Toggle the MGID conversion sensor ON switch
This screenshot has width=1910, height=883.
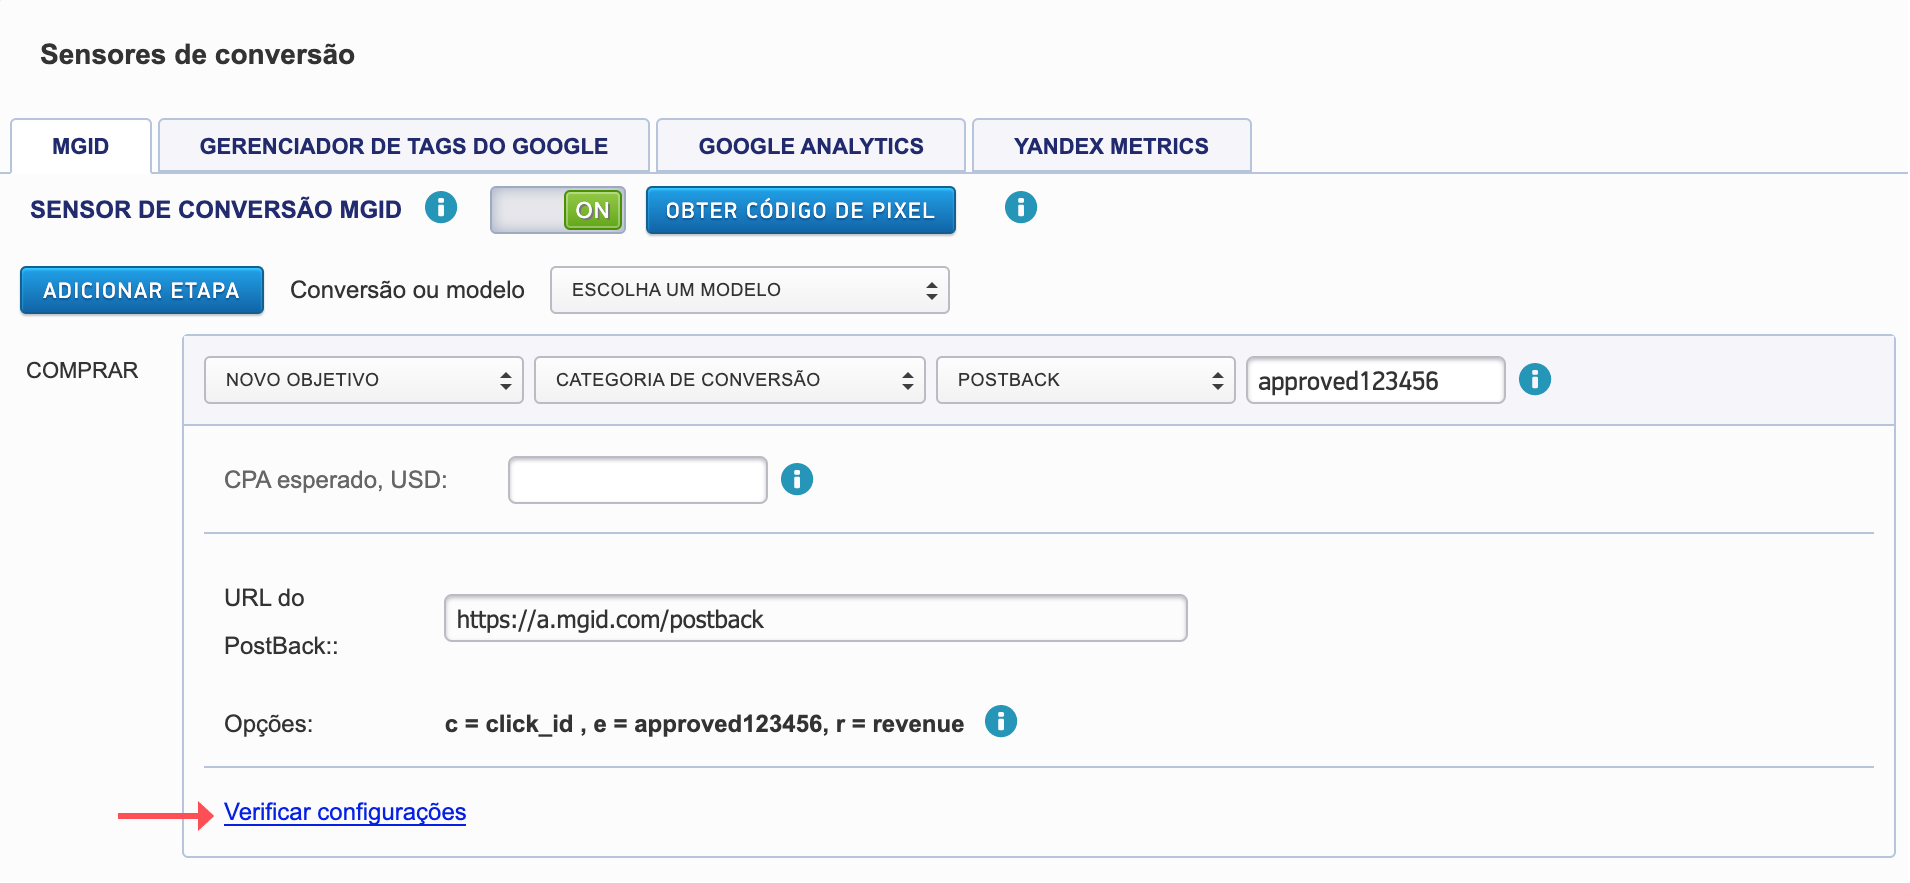click(x=558, y=210)
